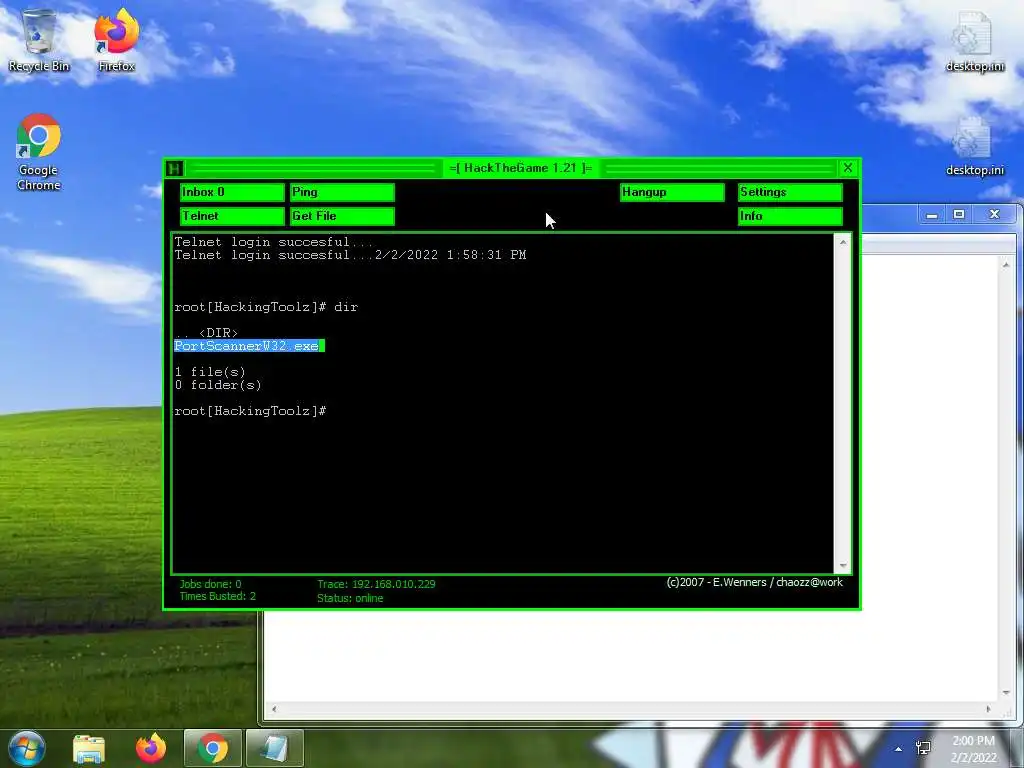Viewport: 1024px width, 768px height.
Task: Open the Inbox 0 button
Action: (232, 192)
